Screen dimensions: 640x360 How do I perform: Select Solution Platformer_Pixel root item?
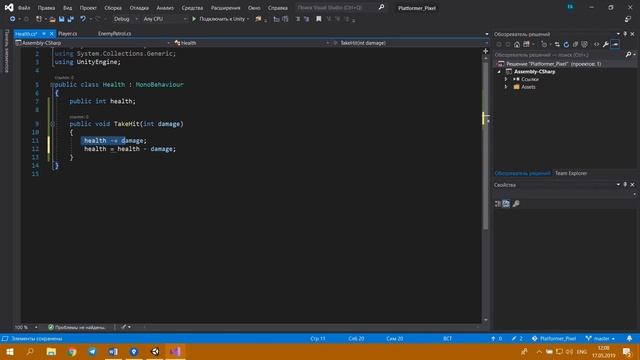(553, 64)
